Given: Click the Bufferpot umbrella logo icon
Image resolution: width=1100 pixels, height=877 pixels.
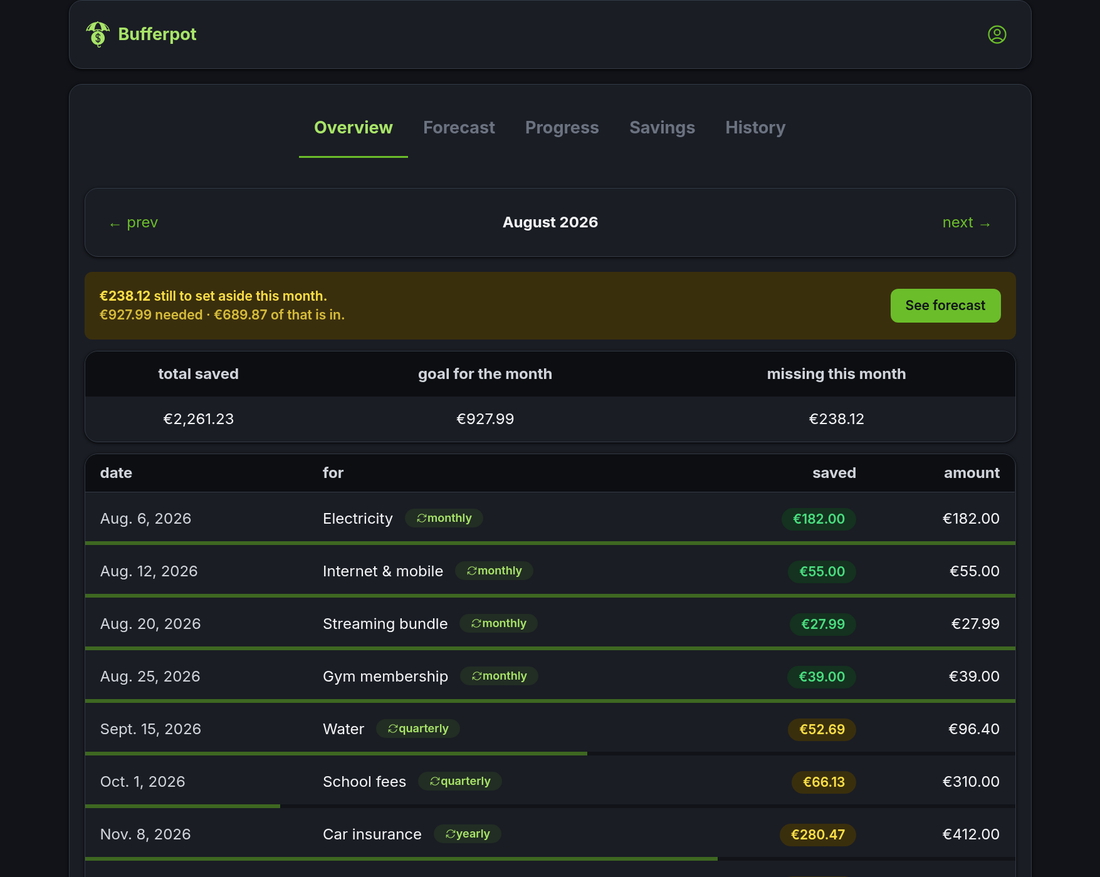Looking at the screenshot, I should pyautogui.click(x=98, y=34).
